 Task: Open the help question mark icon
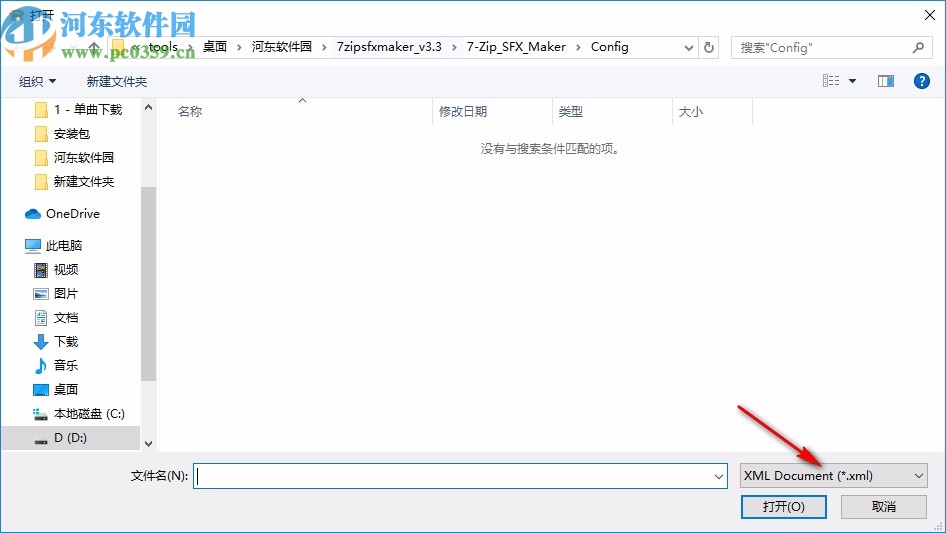click(921, 81)
